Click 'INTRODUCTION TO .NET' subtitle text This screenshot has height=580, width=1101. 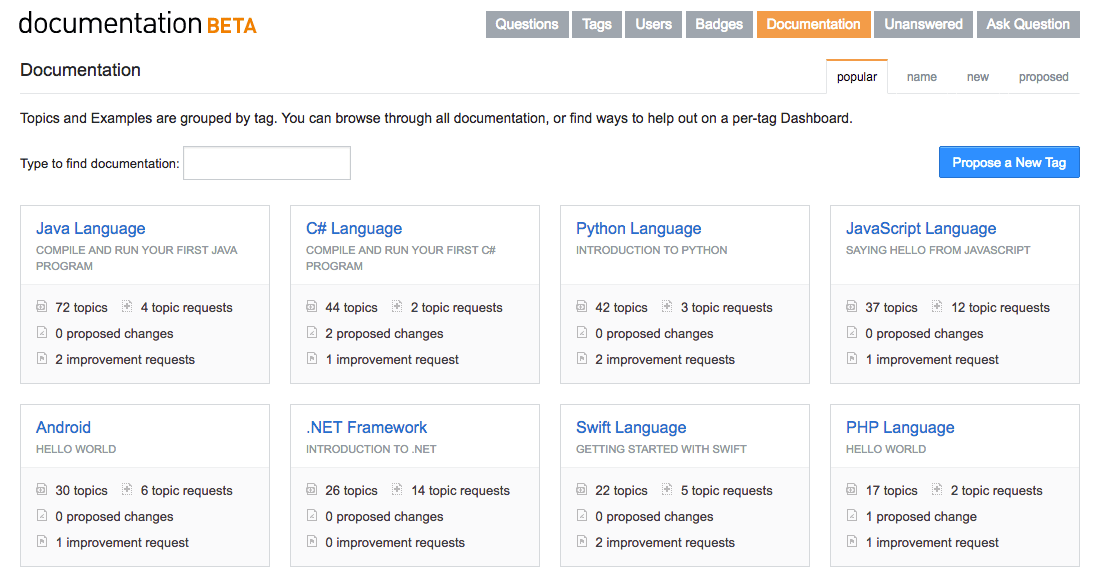[371, 449]
